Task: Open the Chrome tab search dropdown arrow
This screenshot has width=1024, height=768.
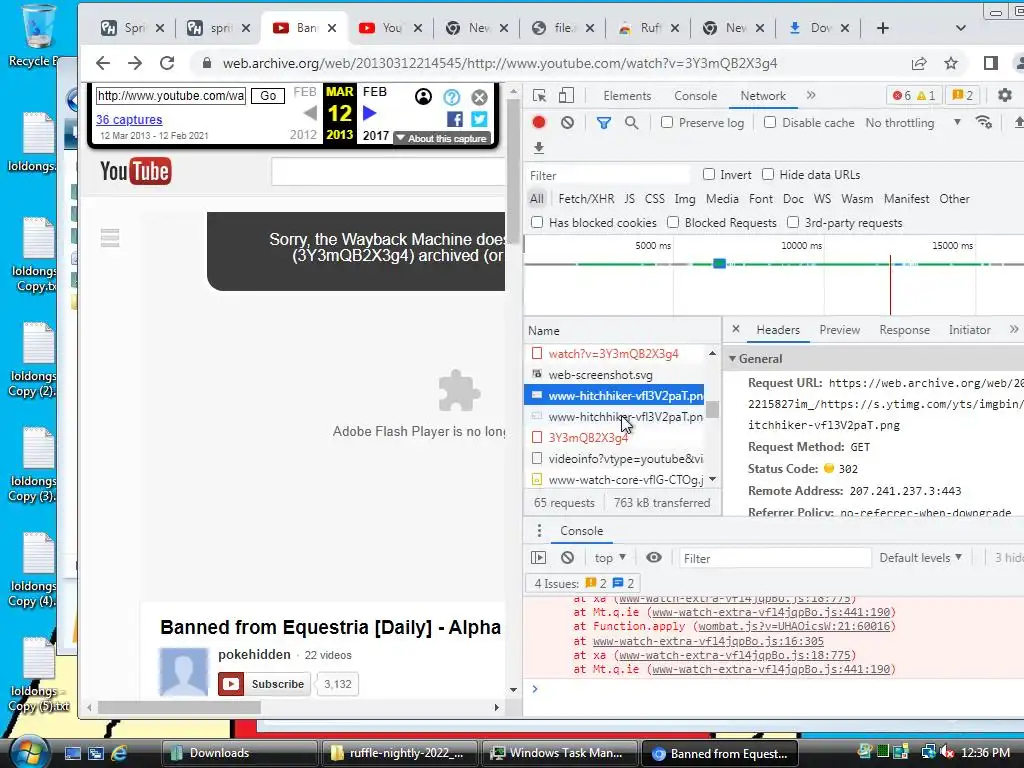Action: coord(960,28)
